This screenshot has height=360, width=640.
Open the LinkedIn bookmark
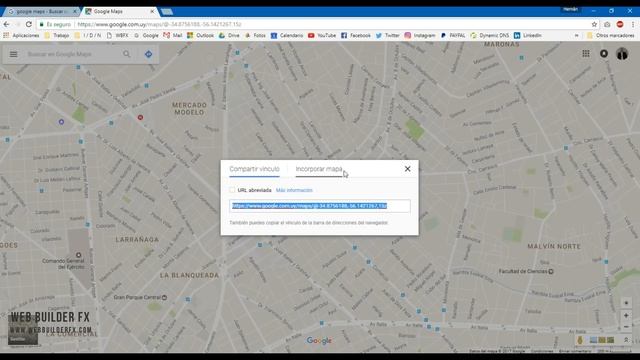pos(528,36)
